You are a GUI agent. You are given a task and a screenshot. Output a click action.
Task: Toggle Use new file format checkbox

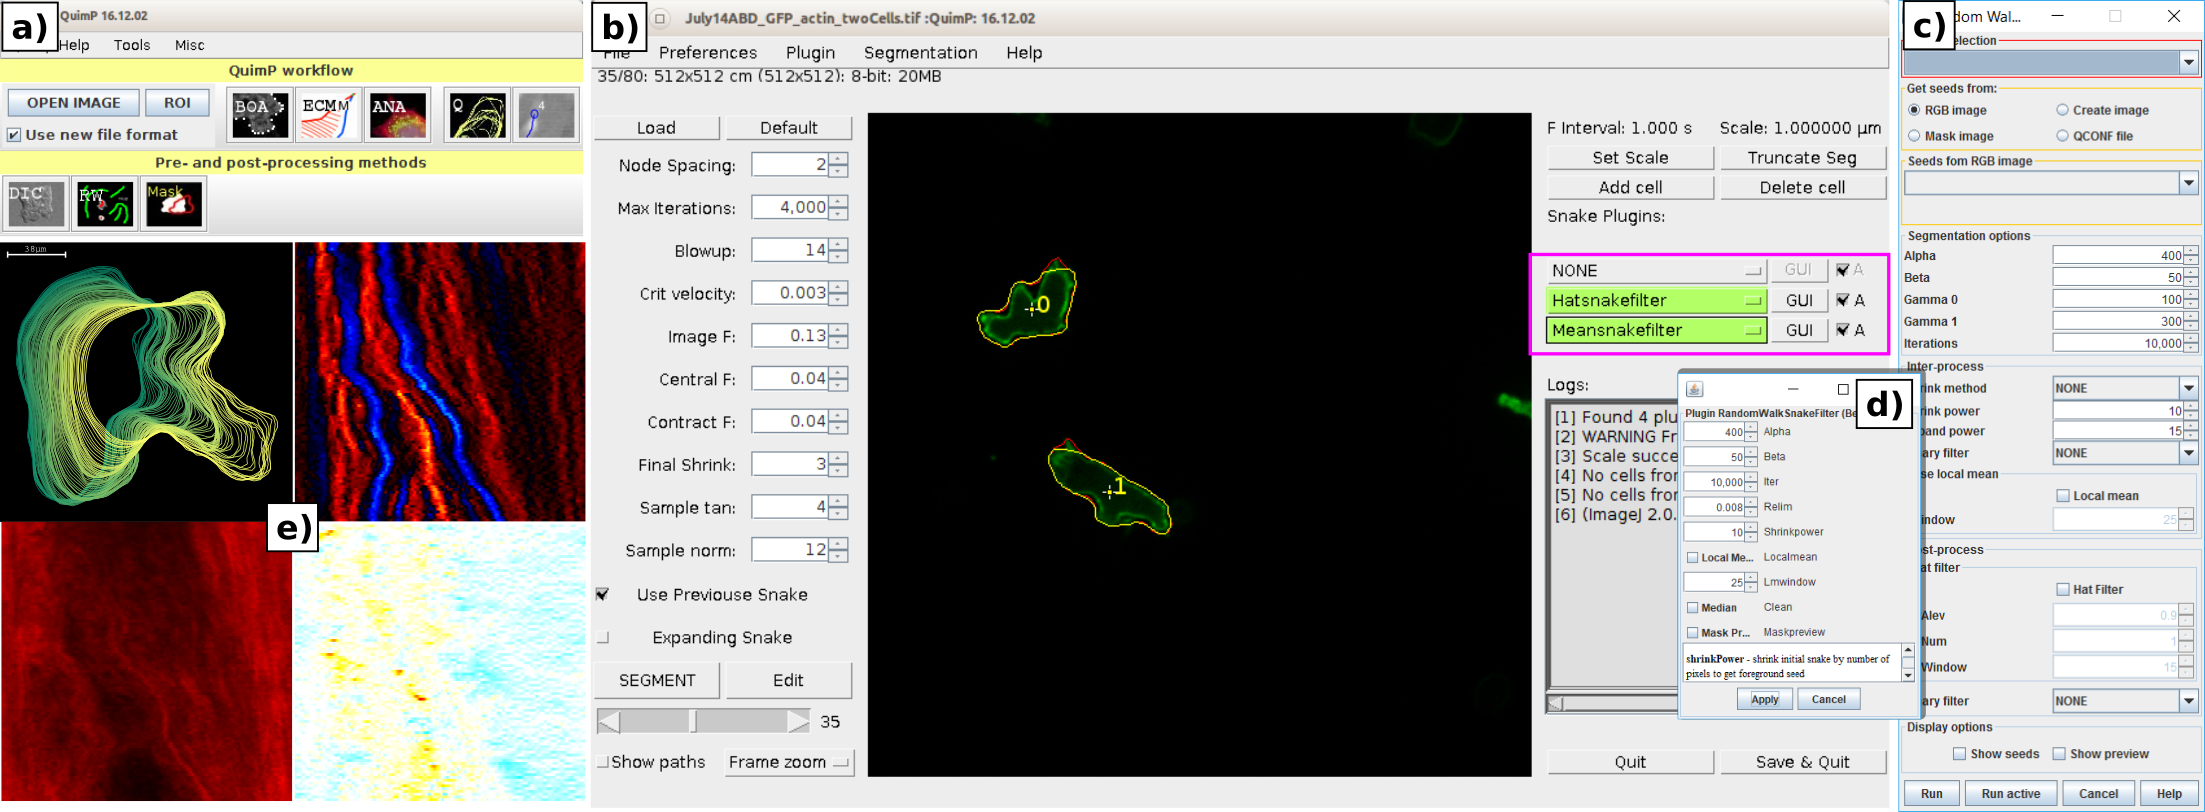[x=14, y=135]
